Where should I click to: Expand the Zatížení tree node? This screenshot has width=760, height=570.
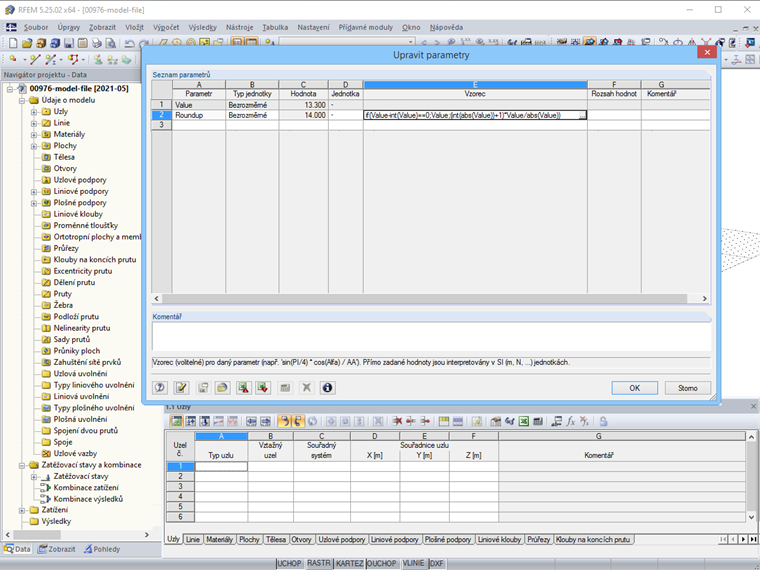point(22,510)
